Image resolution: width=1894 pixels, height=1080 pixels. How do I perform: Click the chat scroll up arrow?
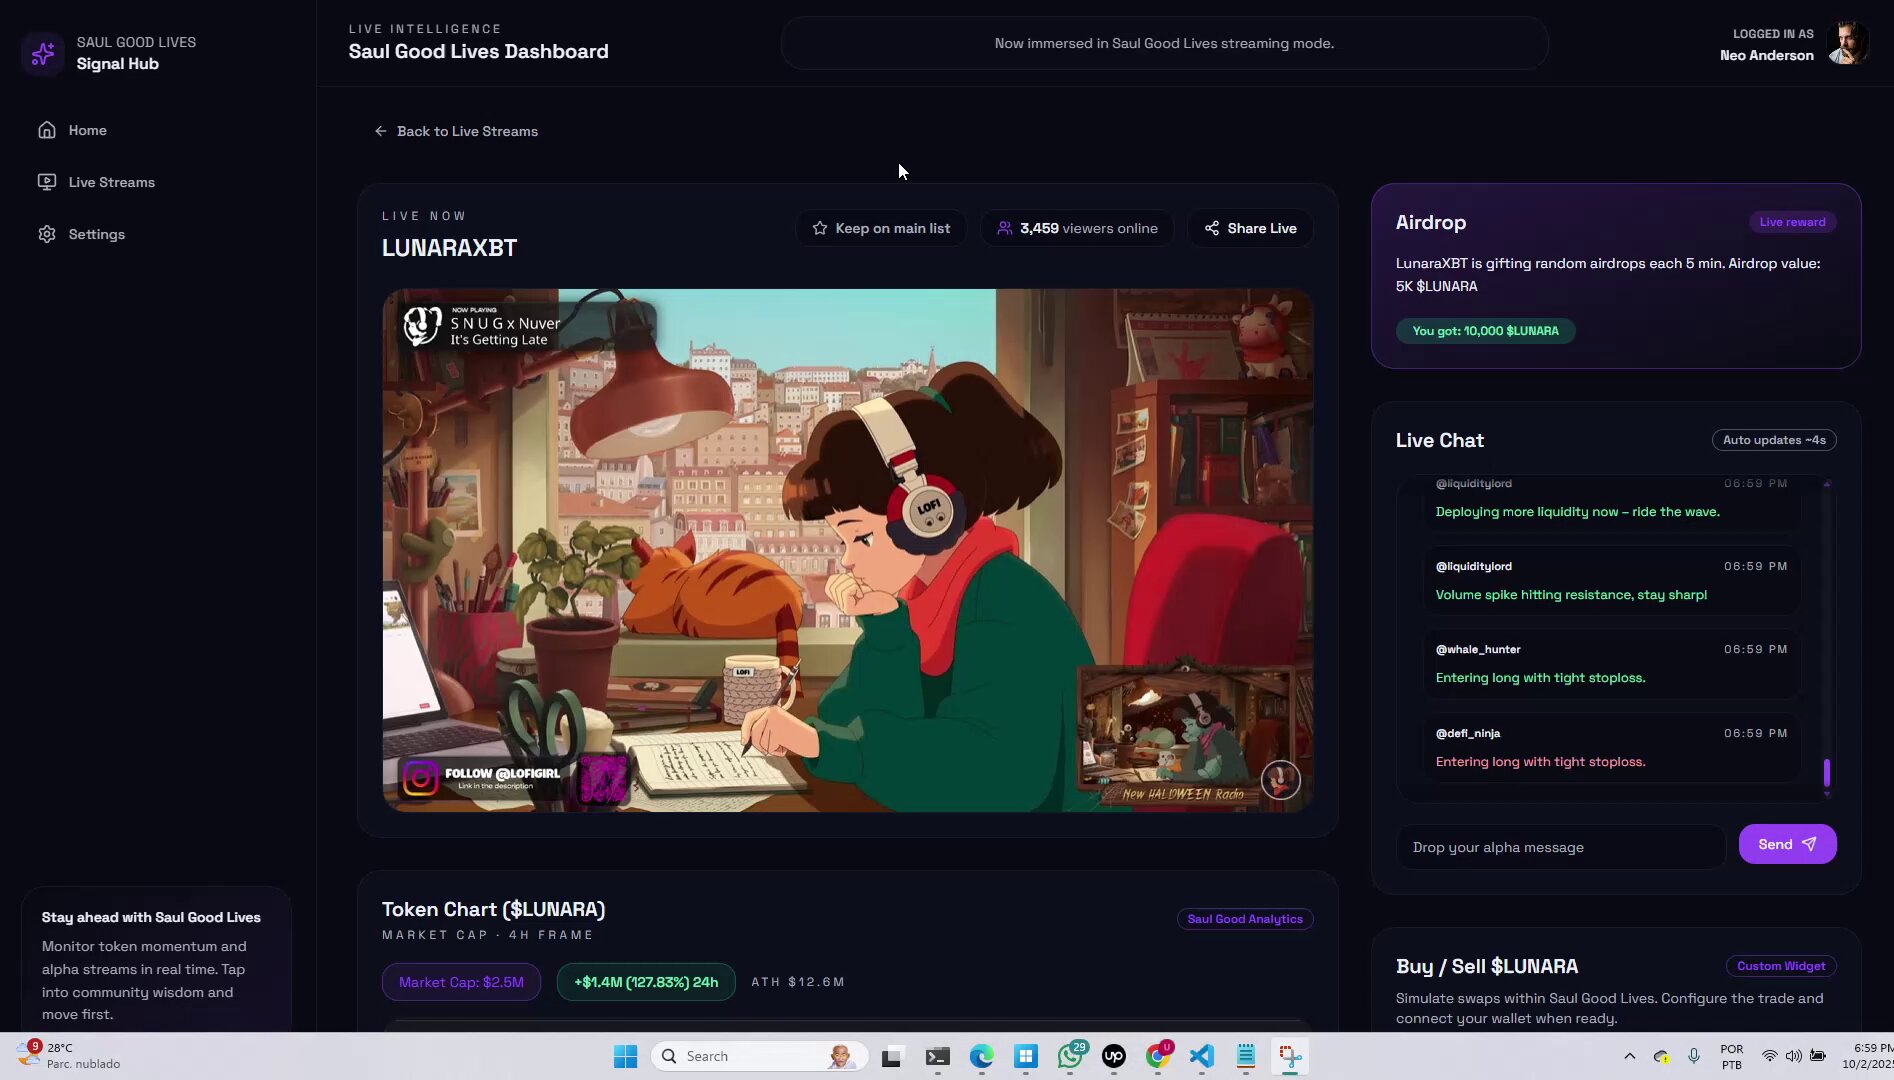[x=1827, y=484]
